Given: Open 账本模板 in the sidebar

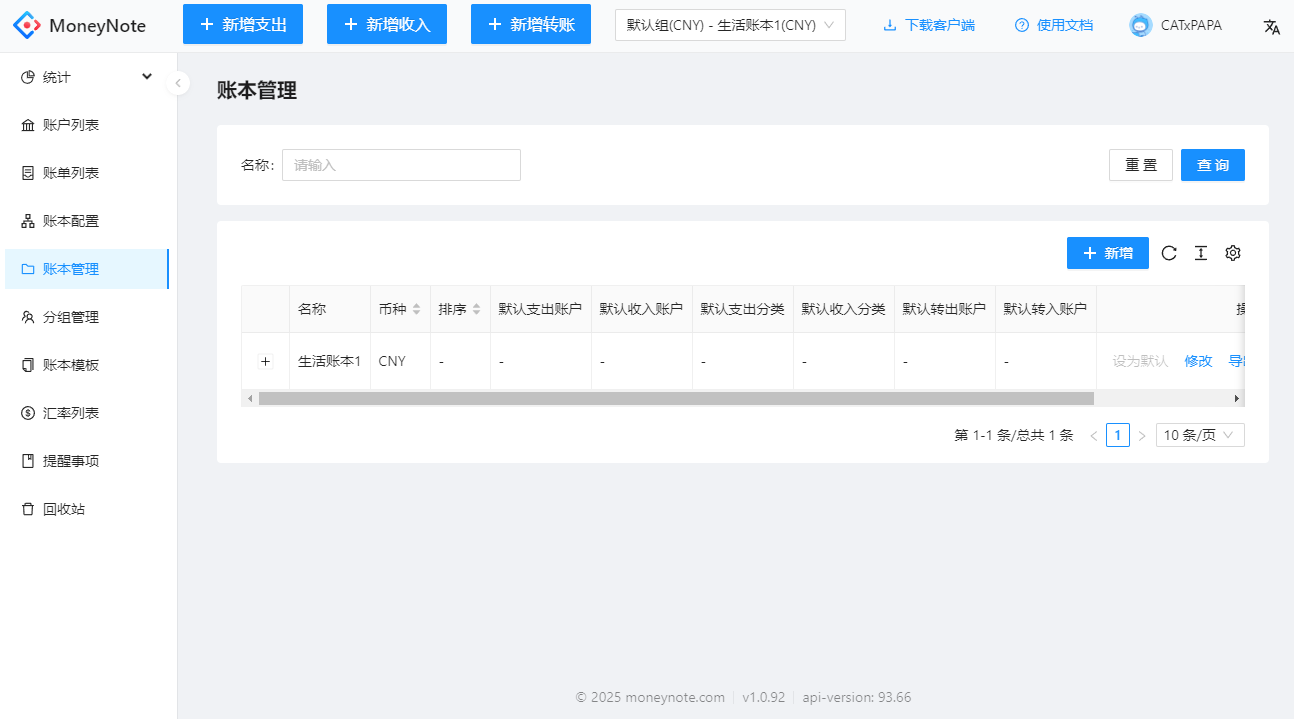Looking at the screenshot, I should [87, 365].
